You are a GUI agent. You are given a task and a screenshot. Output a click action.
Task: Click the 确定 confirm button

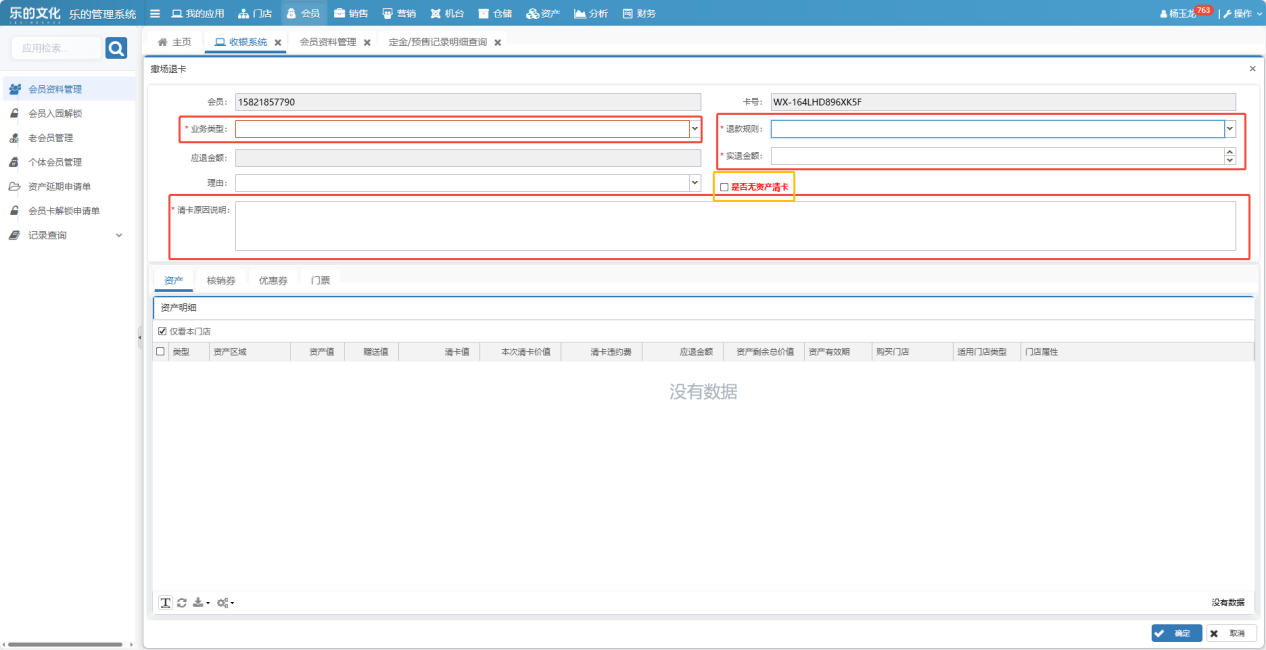(1176, 633)
